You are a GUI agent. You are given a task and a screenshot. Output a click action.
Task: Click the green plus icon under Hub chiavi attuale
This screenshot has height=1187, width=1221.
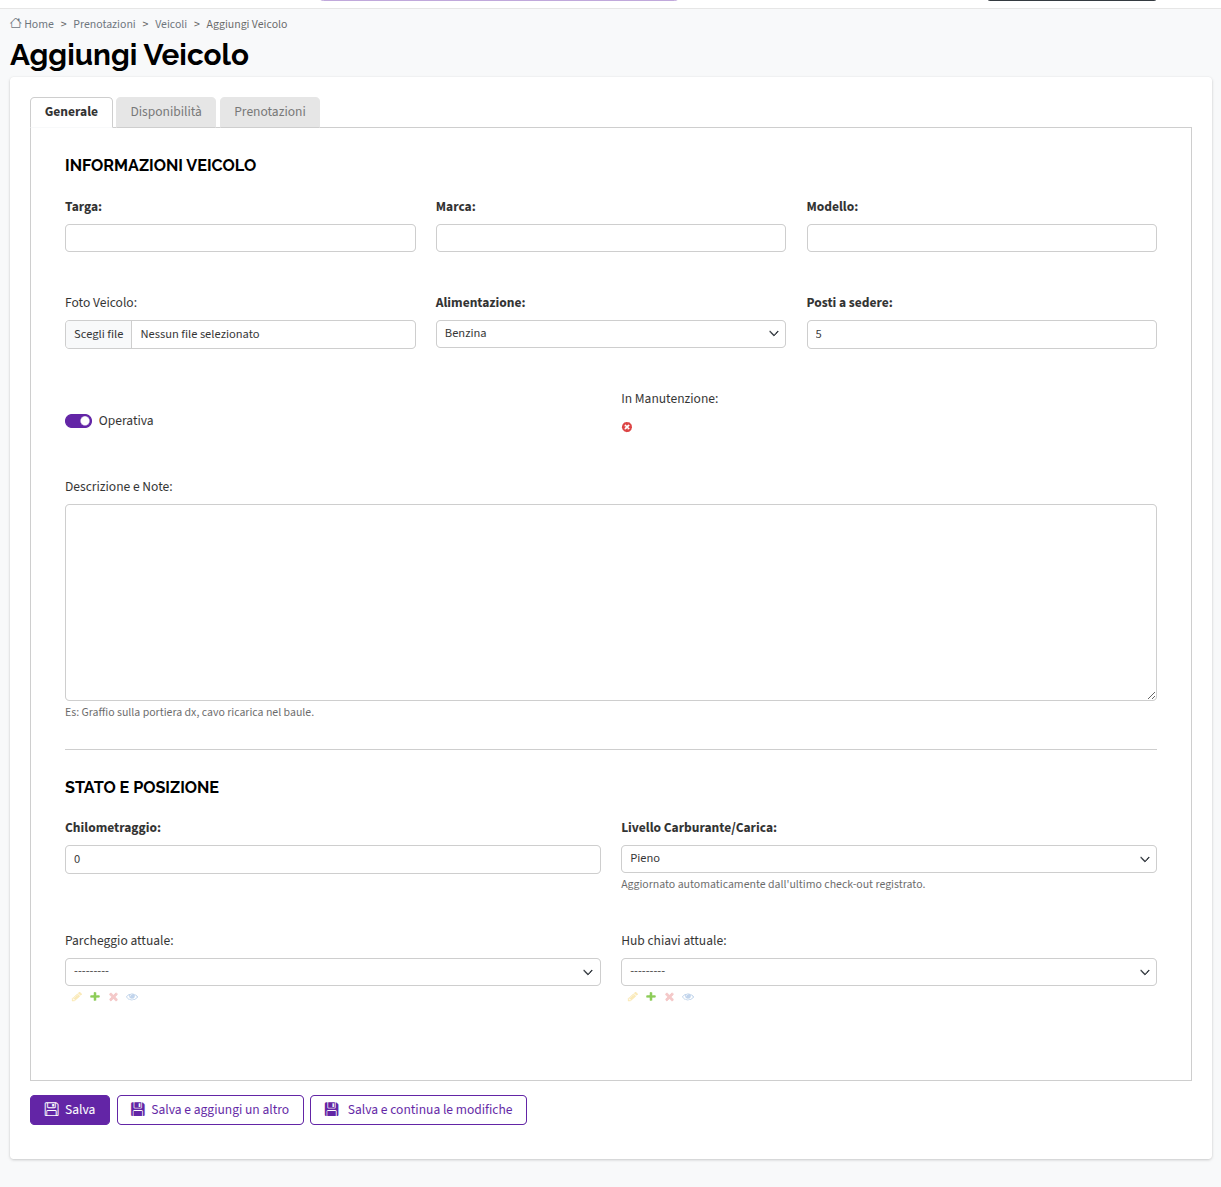651,997
